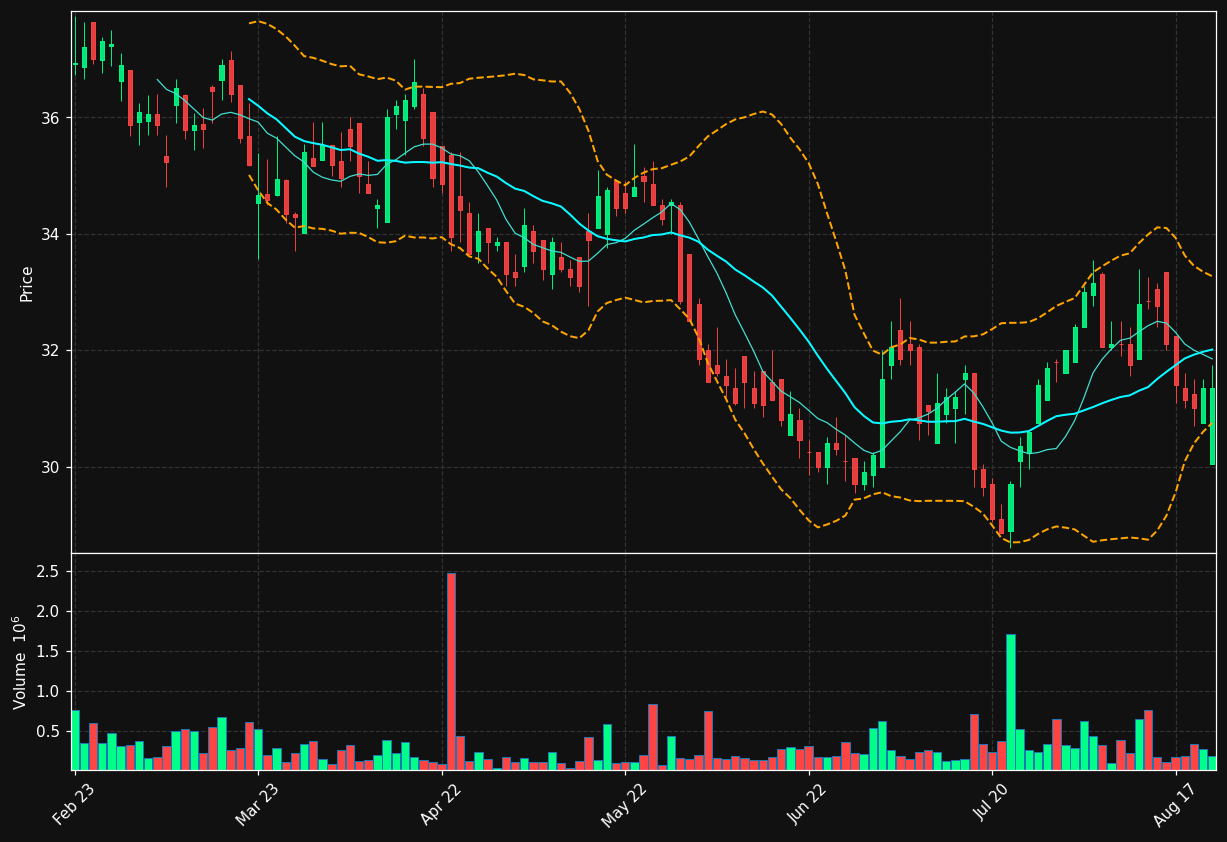Click the 1.0 volume tick label
Viewport: 1227px width, 842px height.
(x=48, y=692)
